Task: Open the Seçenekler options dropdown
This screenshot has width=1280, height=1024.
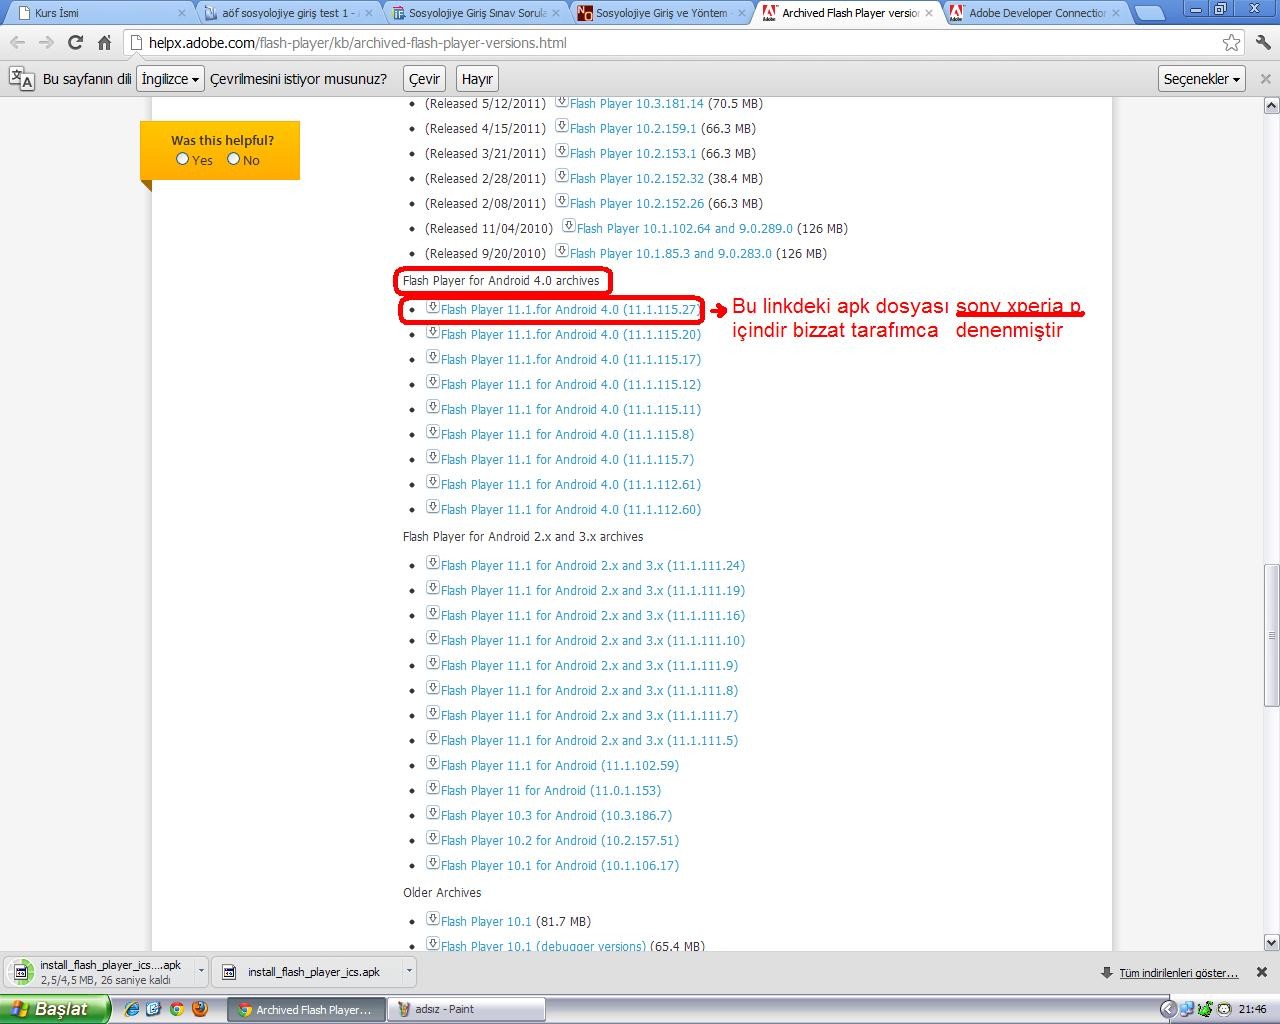Action: [1202, 79]
